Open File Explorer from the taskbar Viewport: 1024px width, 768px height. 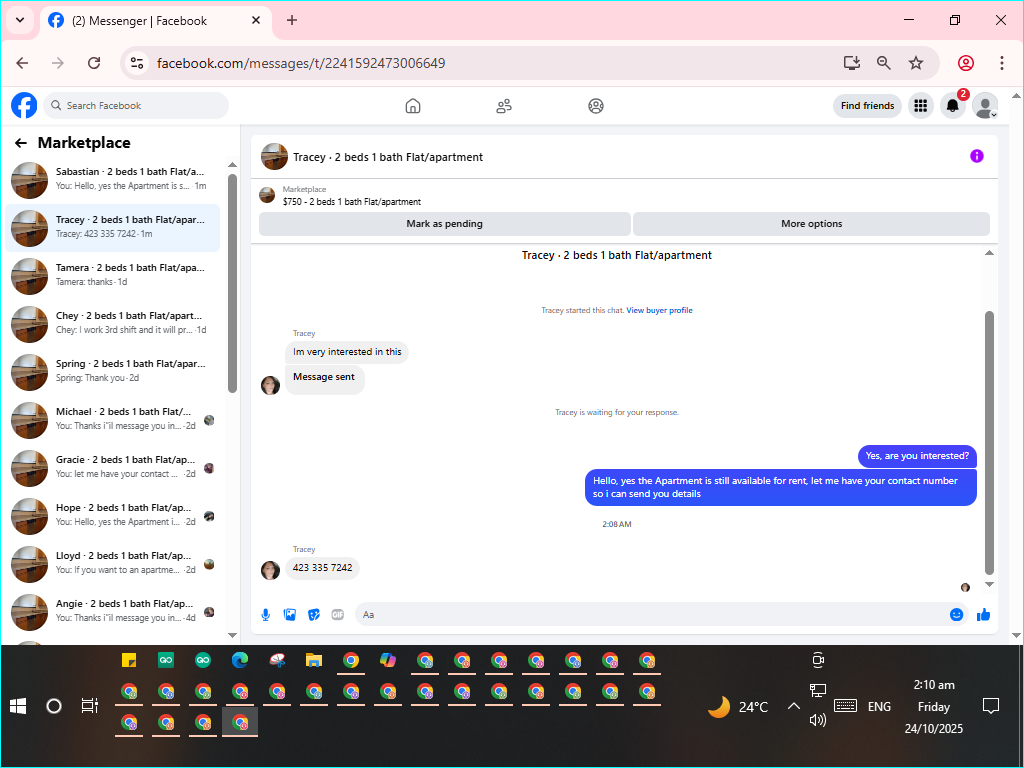(x=314, y=660)
